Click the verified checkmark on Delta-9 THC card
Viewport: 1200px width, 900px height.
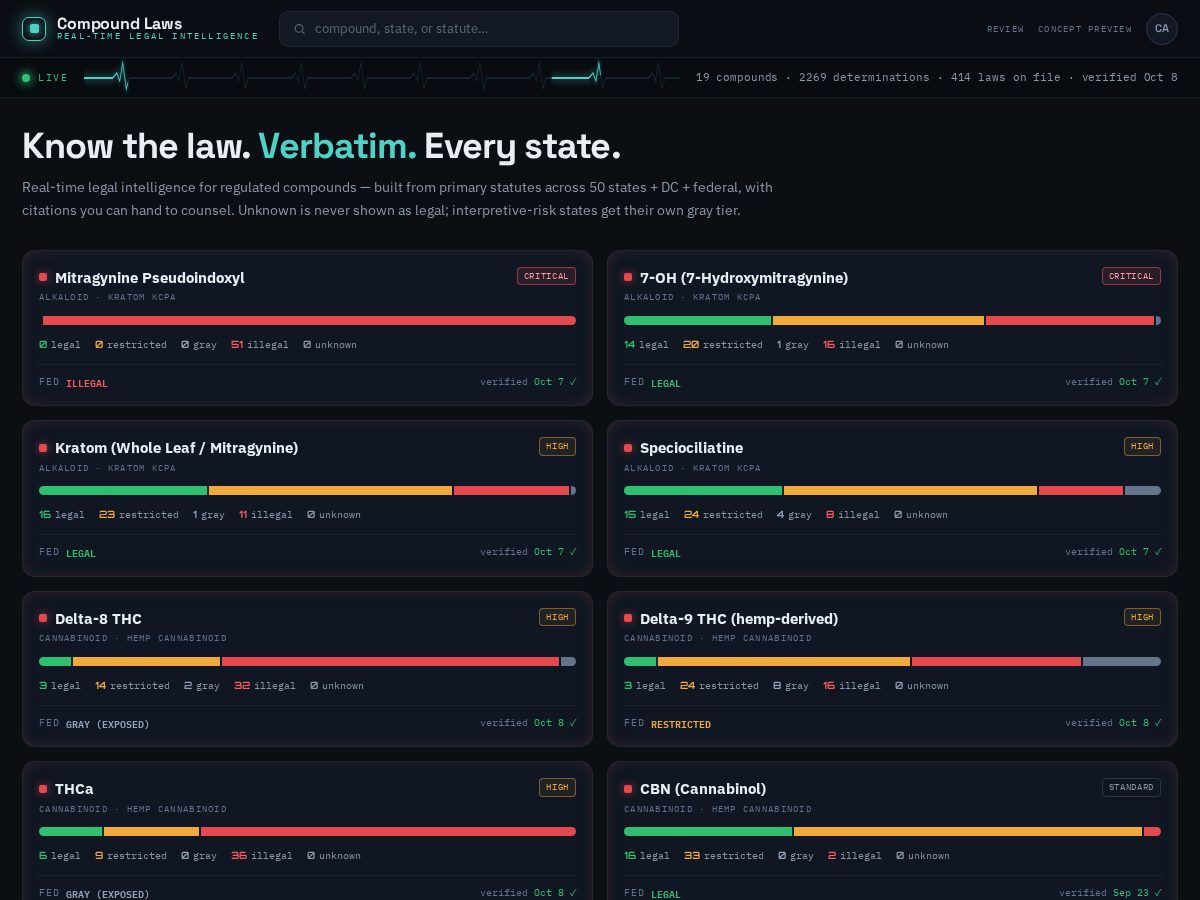[x=1158, y=723]
